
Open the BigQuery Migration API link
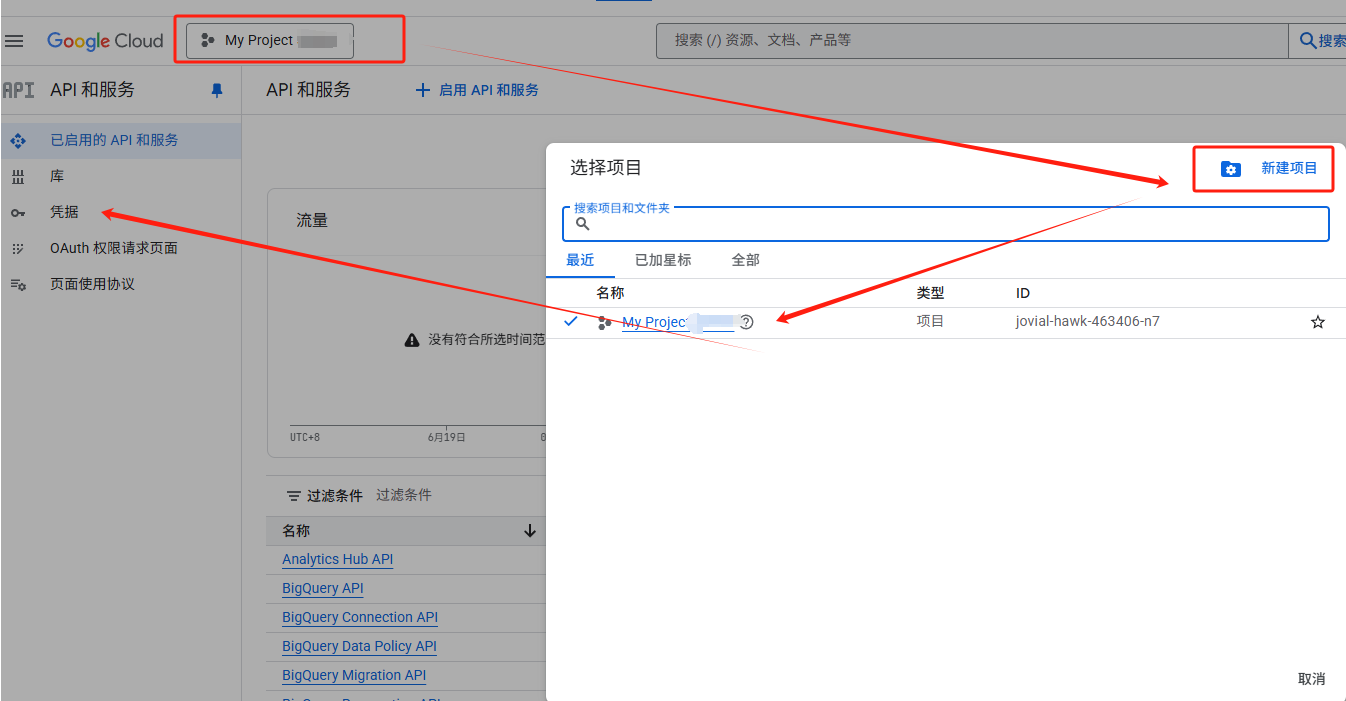354,676
